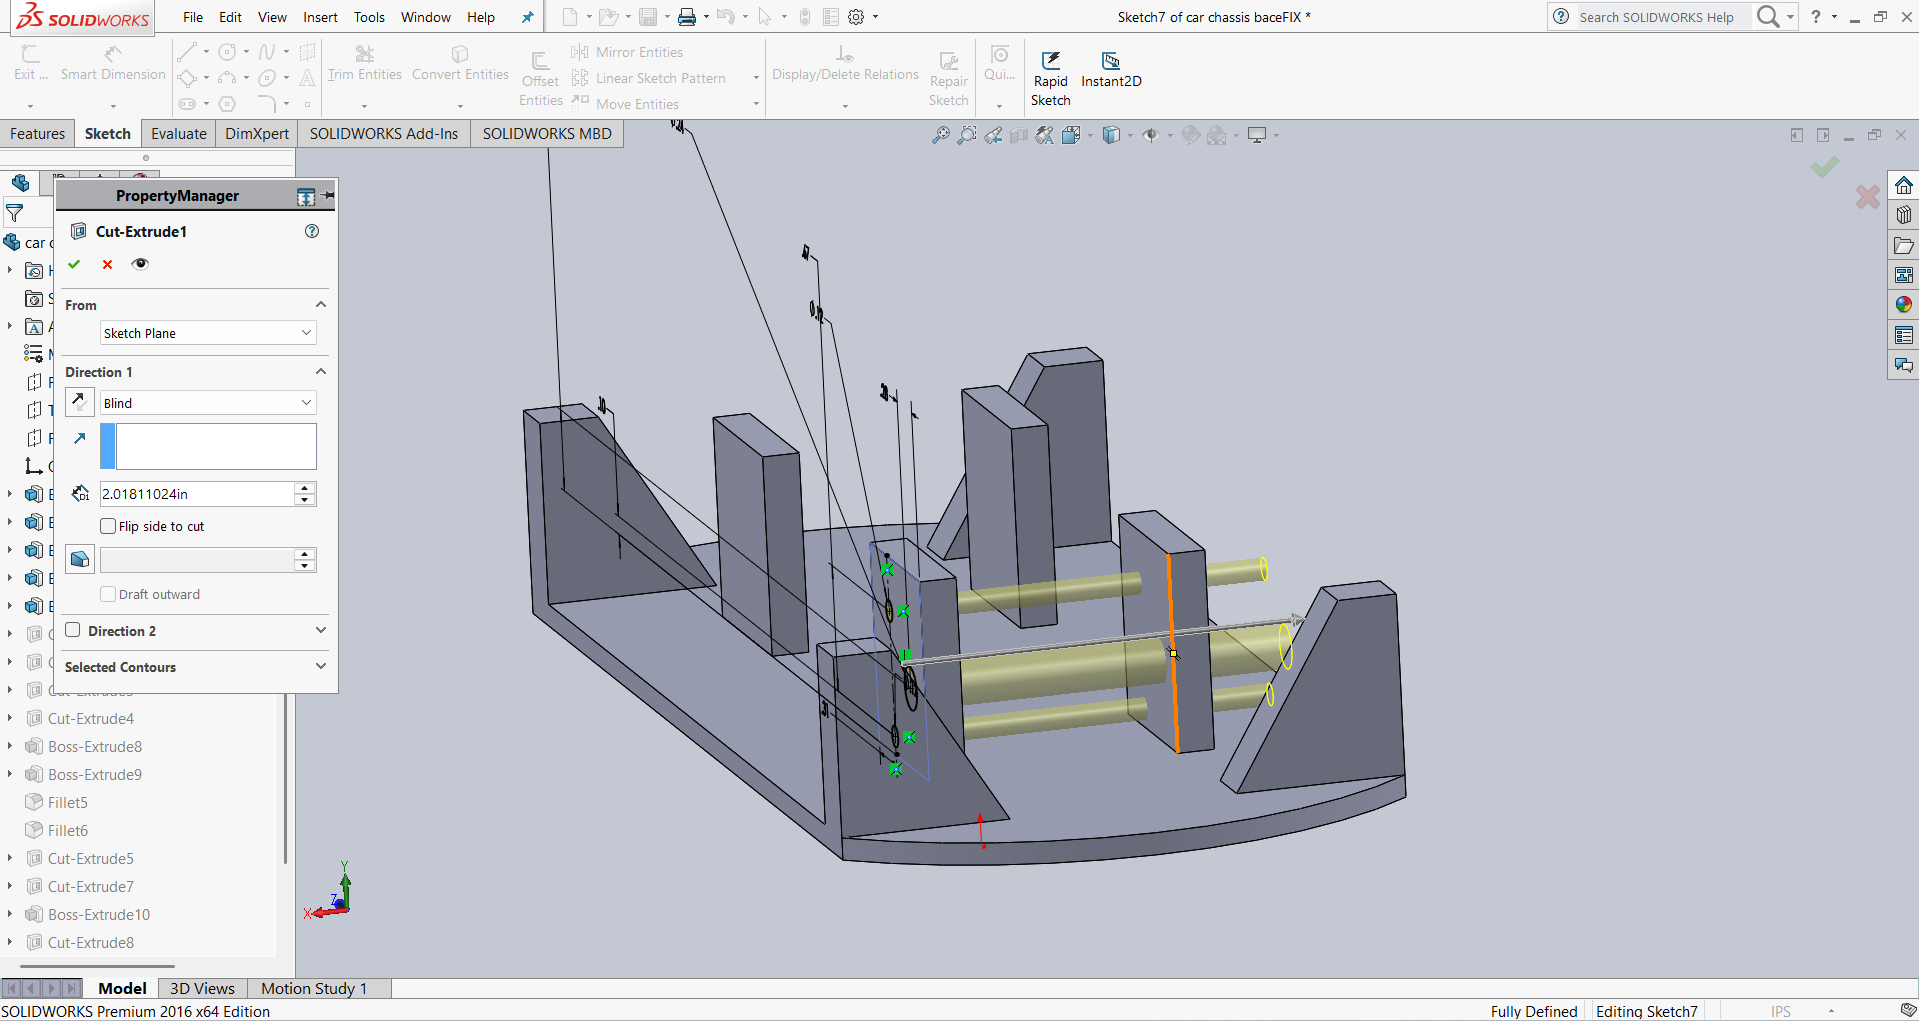Click the Draft On/Off button

(79, 559)
